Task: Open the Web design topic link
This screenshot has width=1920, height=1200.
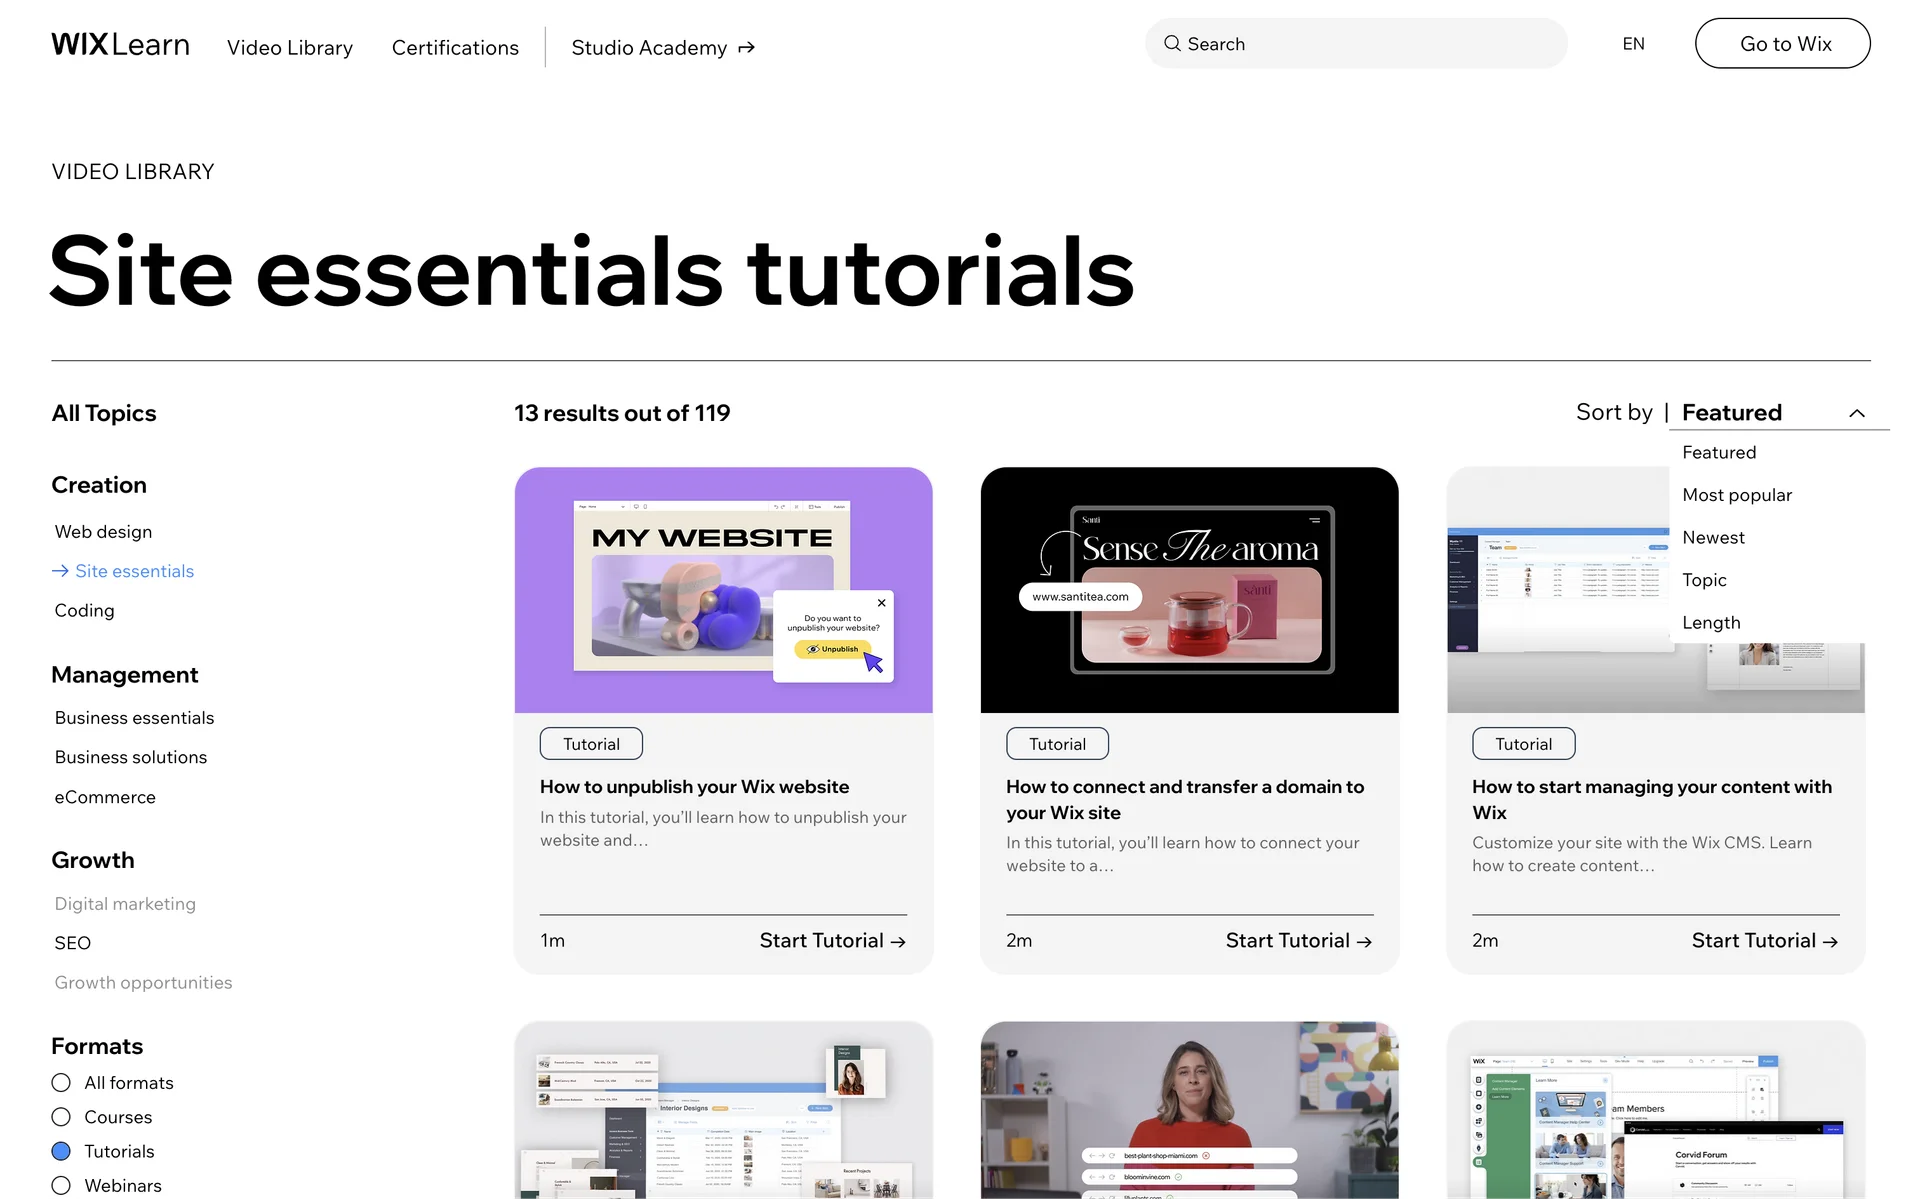Action: [x=103, y=532]
